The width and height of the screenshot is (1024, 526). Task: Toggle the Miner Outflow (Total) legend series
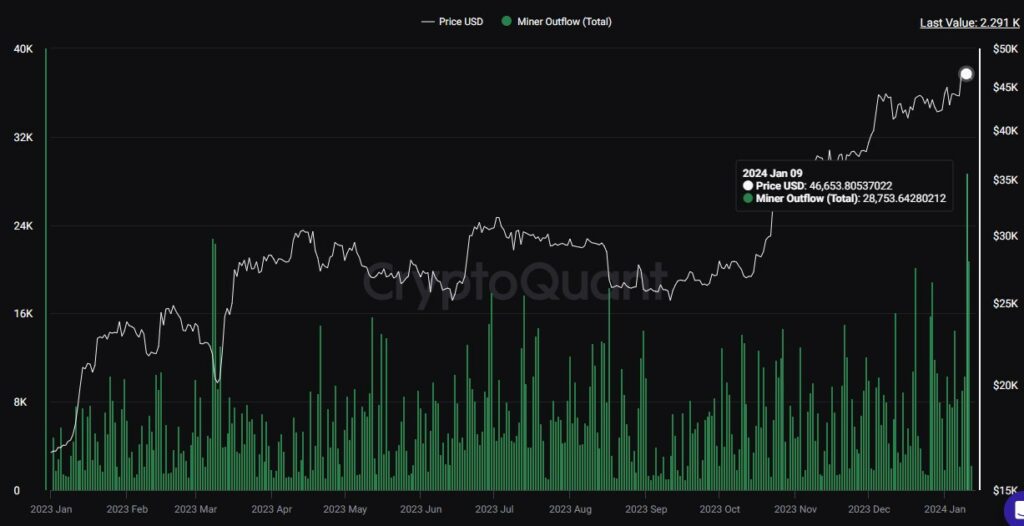tap(556, 22)
